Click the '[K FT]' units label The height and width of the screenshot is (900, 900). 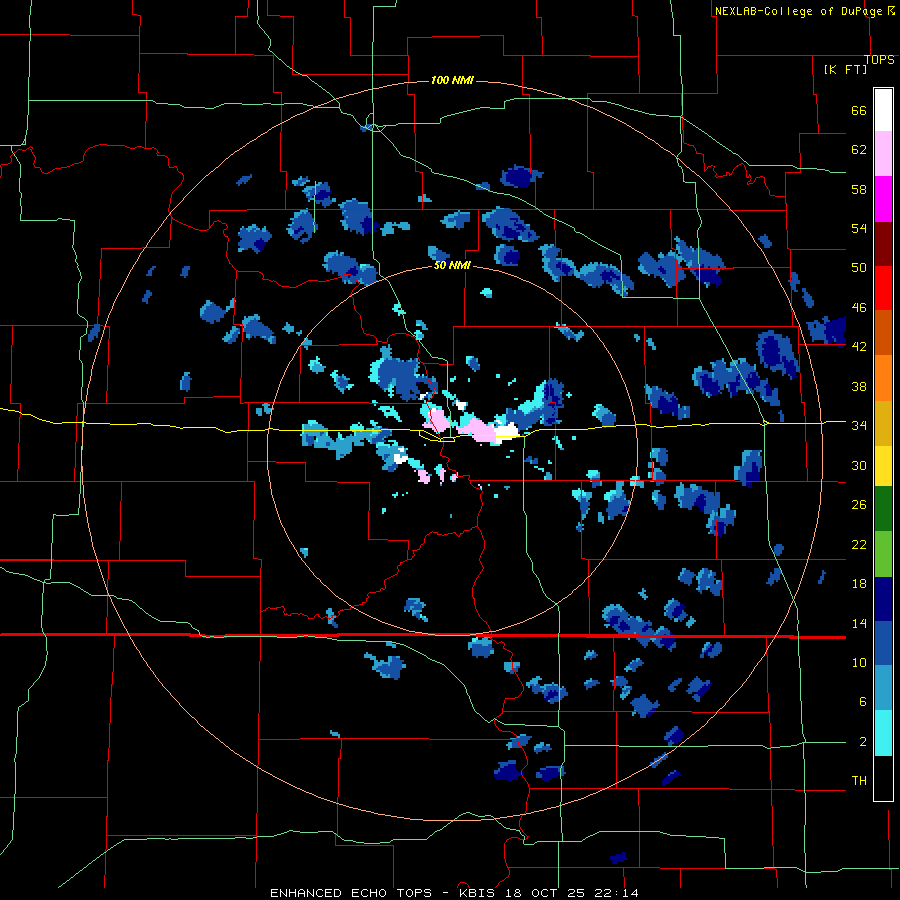pos(845,69)
